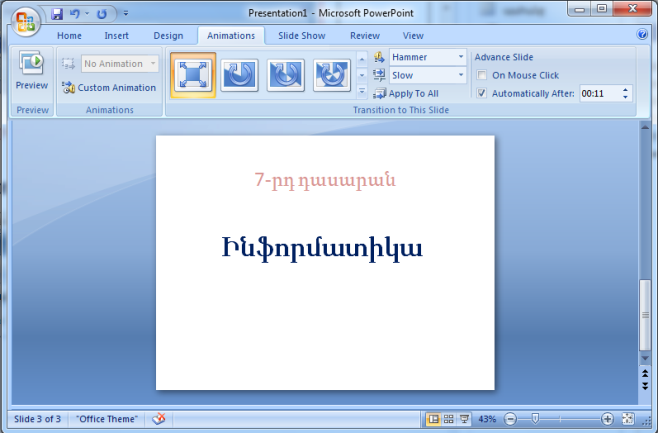This screenshot has width=658, height=433.
Task: Click the vertical scrollbar thumb
Action: click(x=645, y=315)
